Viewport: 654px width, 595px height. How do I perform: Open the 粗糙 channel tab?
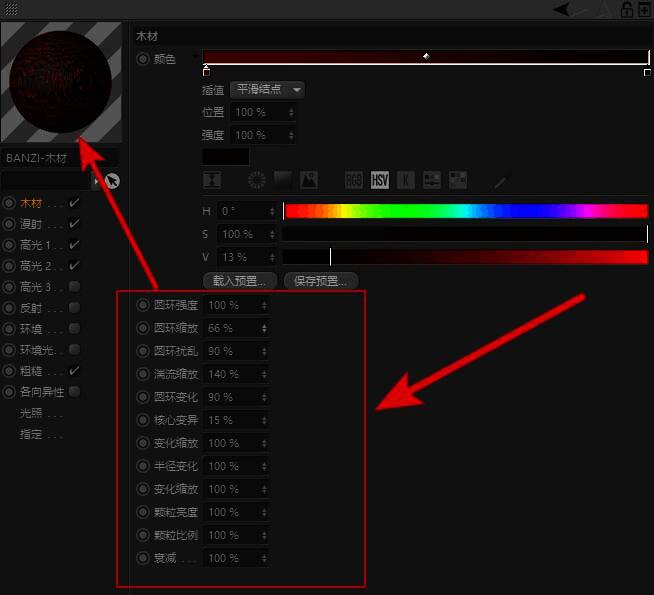click(31, 371)
